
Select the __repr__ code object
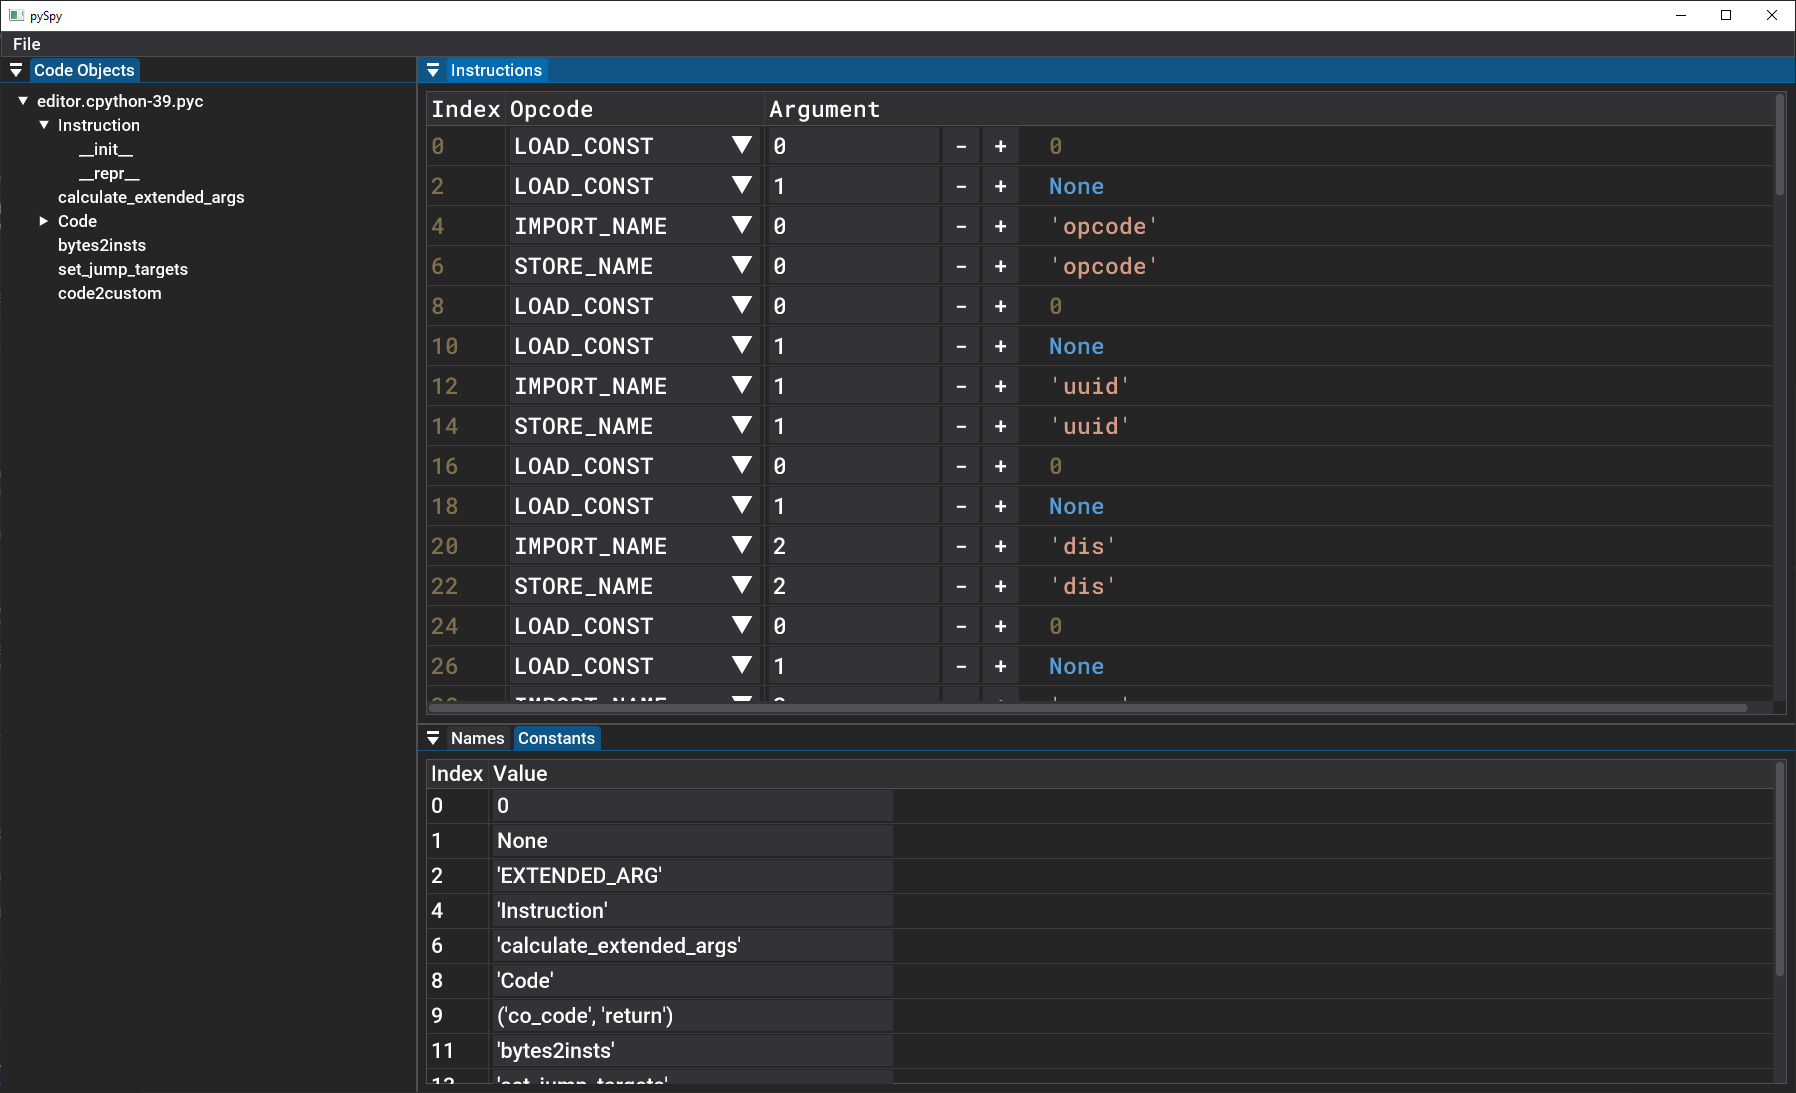[x=109, y=173]
